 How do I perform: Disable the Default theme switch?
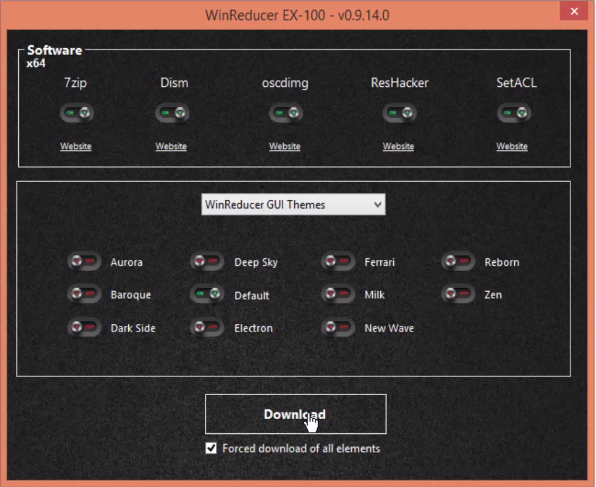click(x=207, y=294)
